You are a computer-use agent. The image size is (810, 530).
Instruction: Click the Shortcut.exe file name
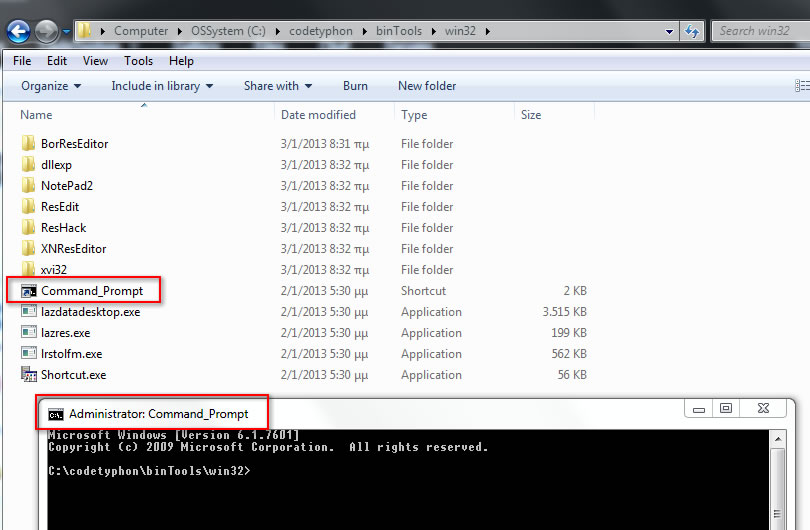(x=73, y=375)
